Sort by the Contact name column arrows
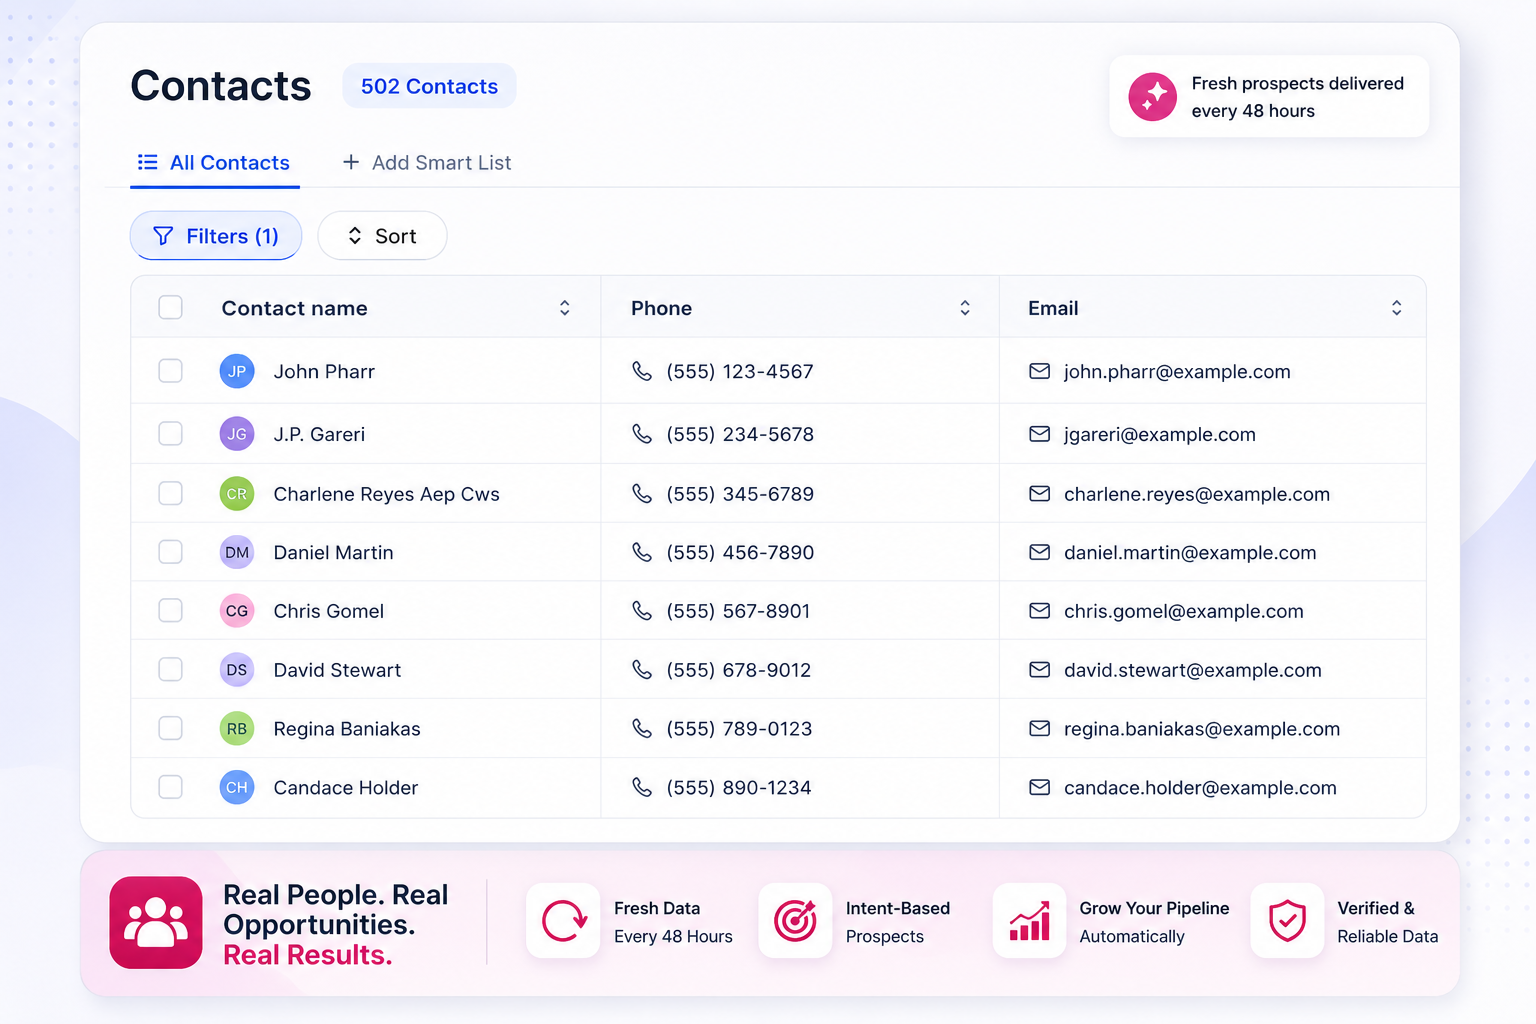 [x=565, y=308]
